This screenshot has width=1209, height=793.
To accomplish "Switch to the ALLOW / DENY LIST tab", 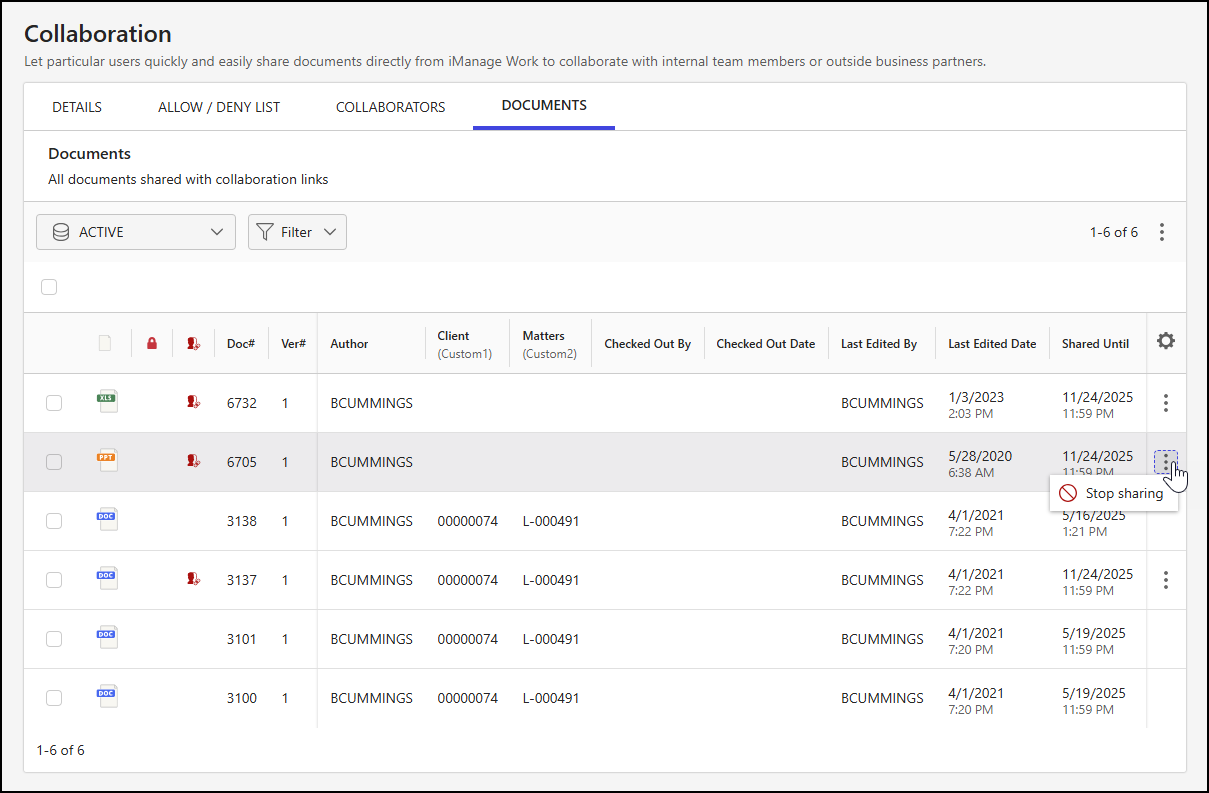I will [218, 106].
